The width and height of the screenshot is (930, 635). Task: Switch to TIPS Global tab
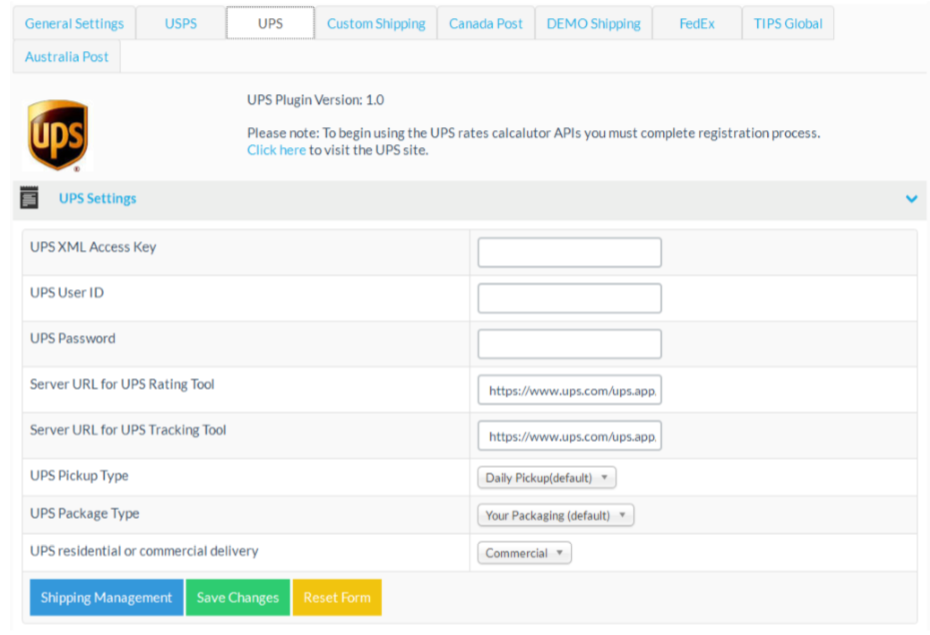click(x=787, y=23)
